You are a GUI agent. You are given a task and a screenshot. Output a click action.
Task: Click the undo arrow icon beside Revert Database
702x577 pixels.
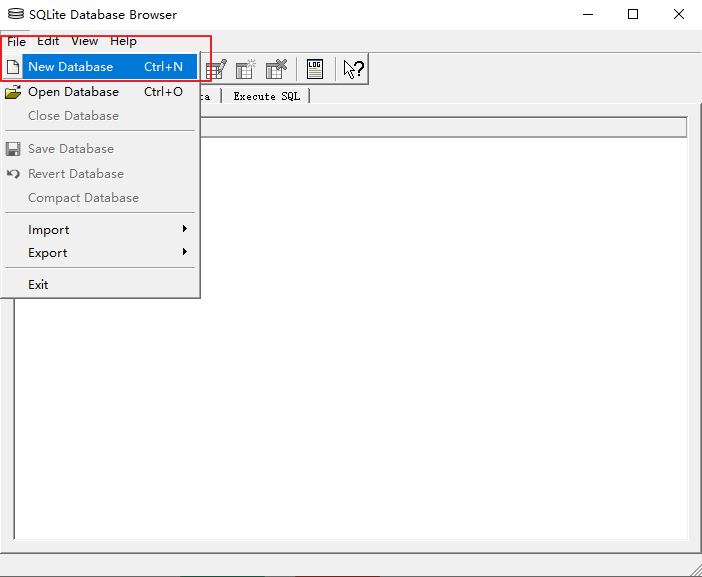(13, 174)
